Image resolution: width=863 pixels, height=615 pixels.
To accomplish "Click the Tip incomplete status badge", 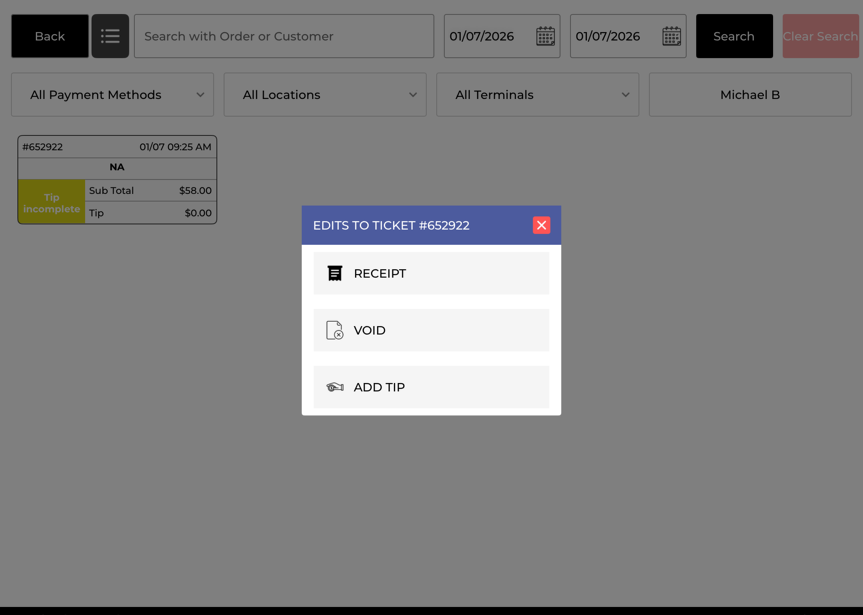I will (51, 202).
